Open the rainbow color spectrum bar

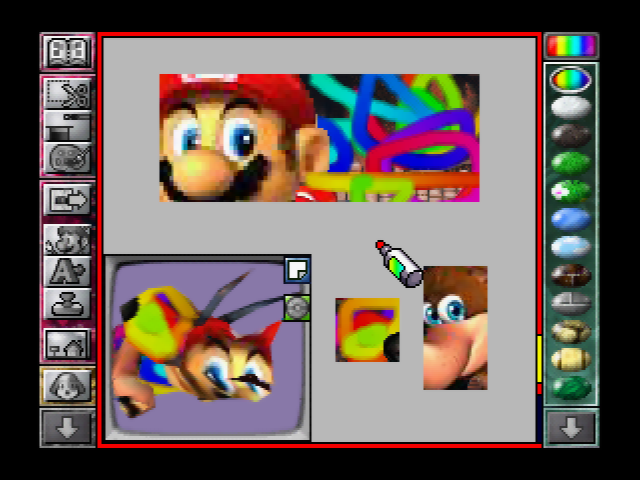pos(571,46)
